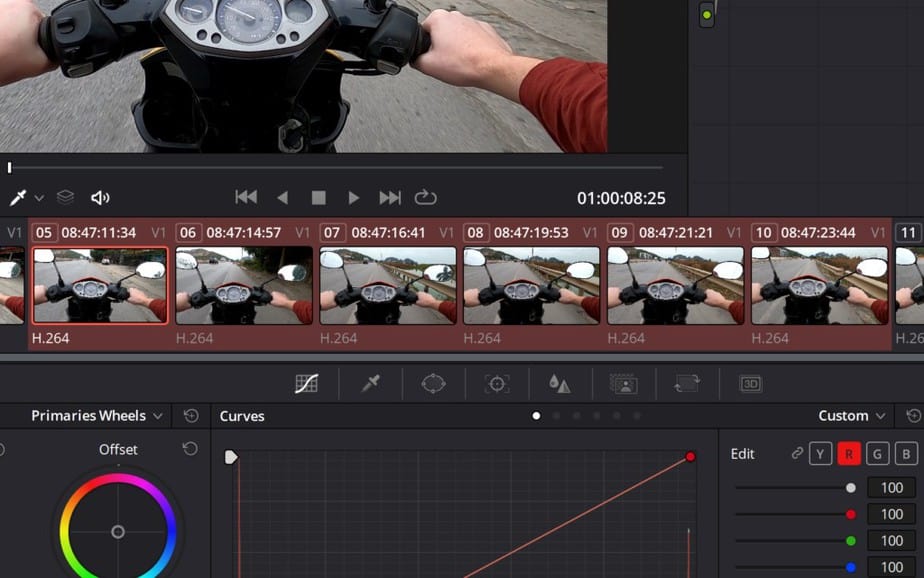Click the white handle at the curve editor's top-left
This screenshot has width=924, height=578.
click(231, 457)
